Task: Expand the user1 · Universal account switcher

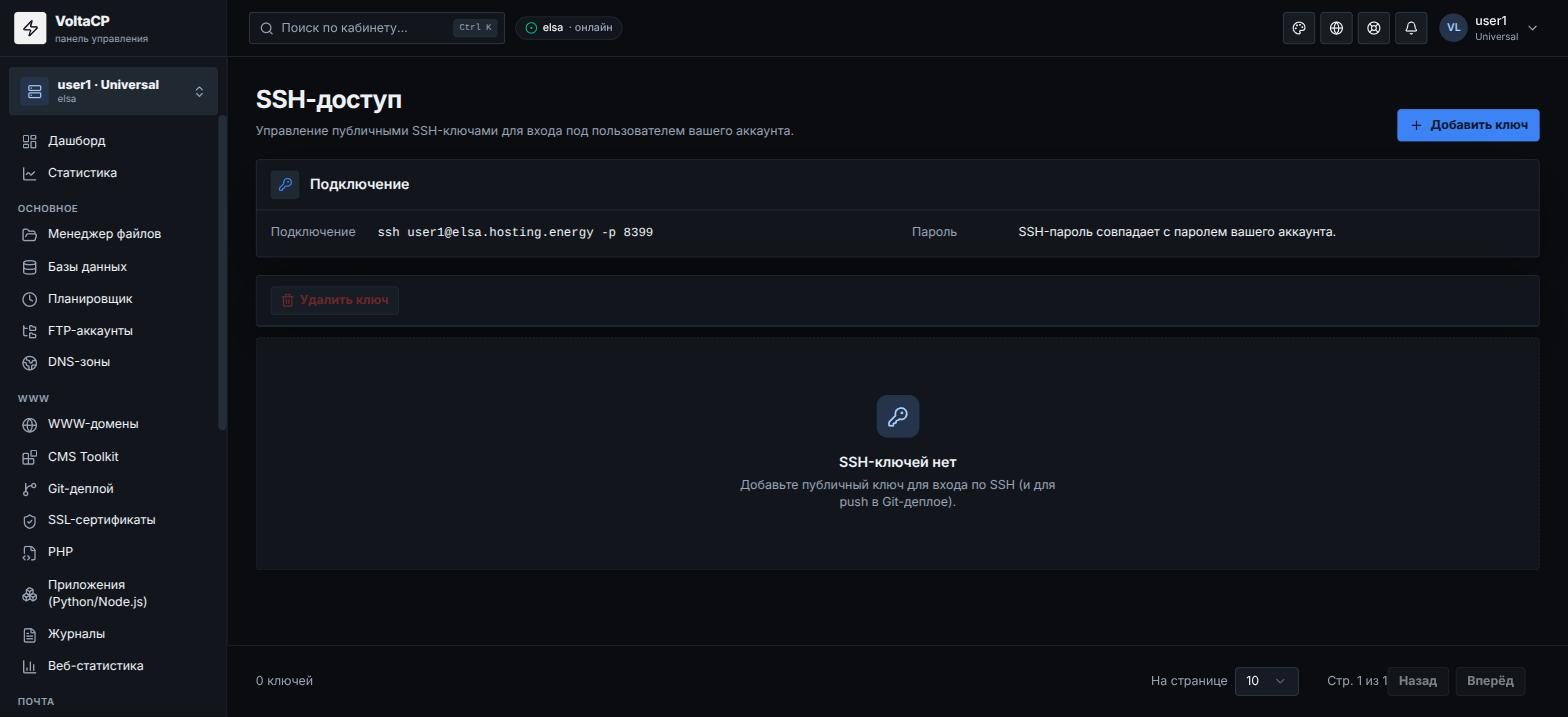Action: click(113, 91)
